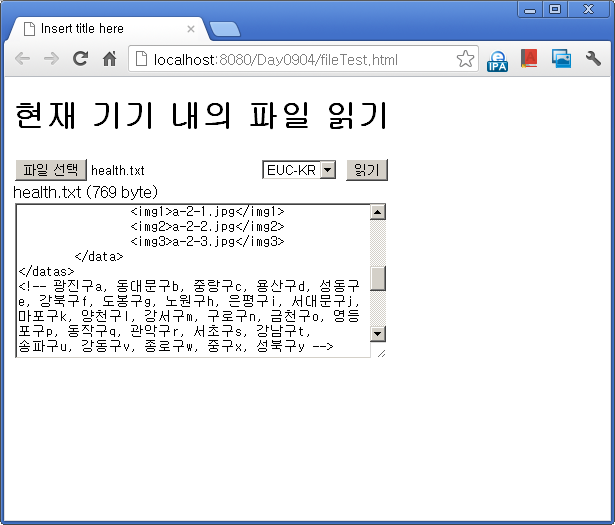
Task: Bookmark this page with the star icon
Action: coord(465,59)
